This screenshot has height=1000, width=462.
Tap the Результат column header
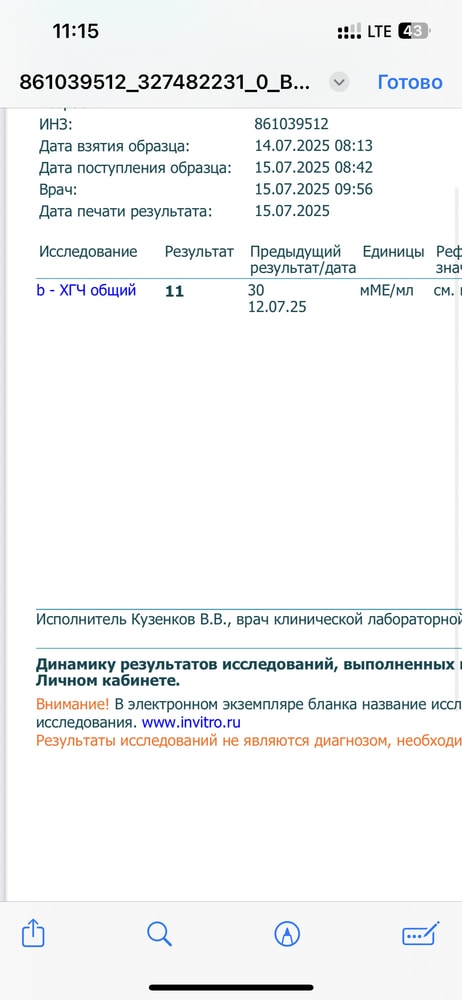coord(199,251)
